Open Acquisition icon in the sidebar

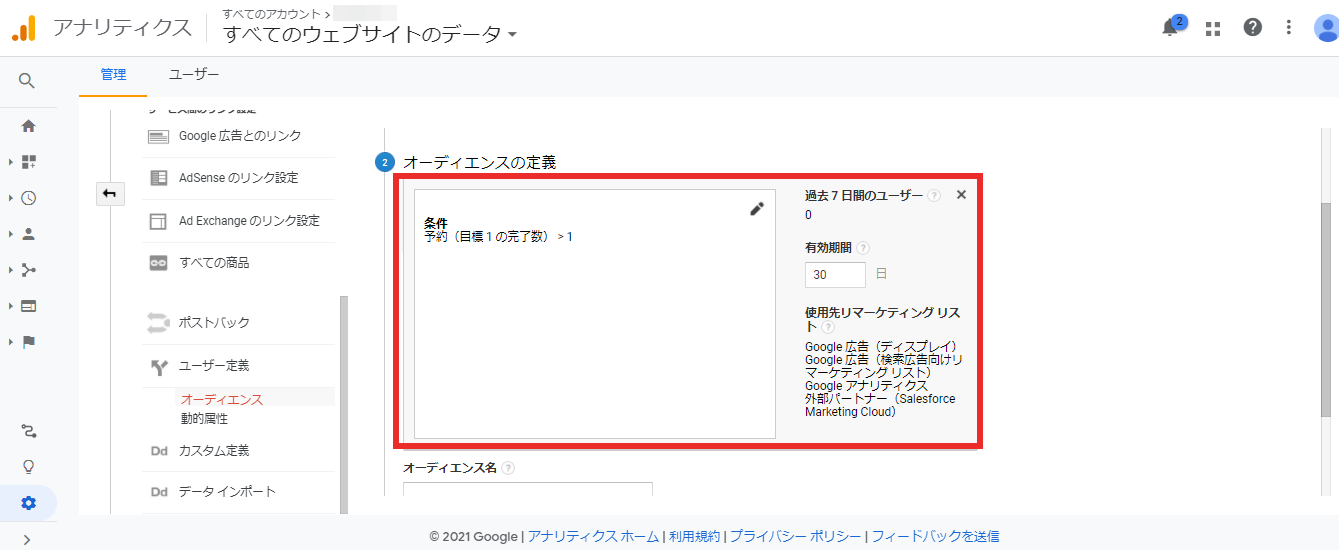click(28, 270)
